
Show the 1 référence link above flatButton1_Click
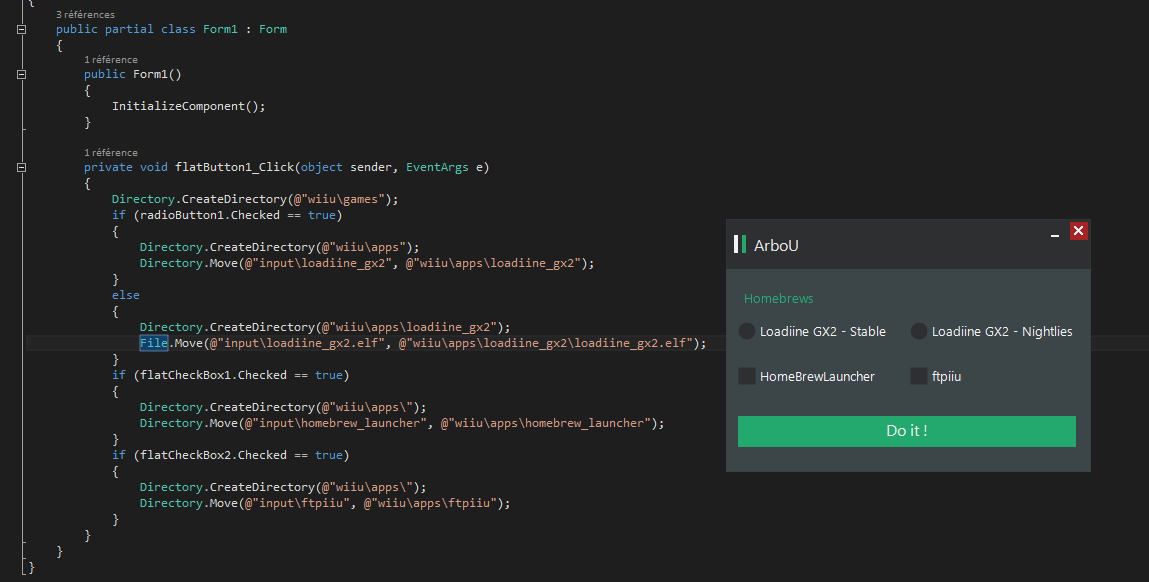point(111,152)
